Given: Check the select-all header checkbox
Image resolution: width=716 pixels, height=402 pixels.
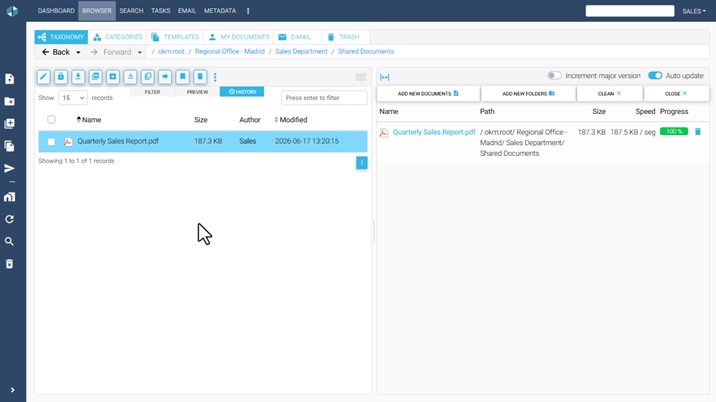Looking at the screenshot, I should point(51,120).
